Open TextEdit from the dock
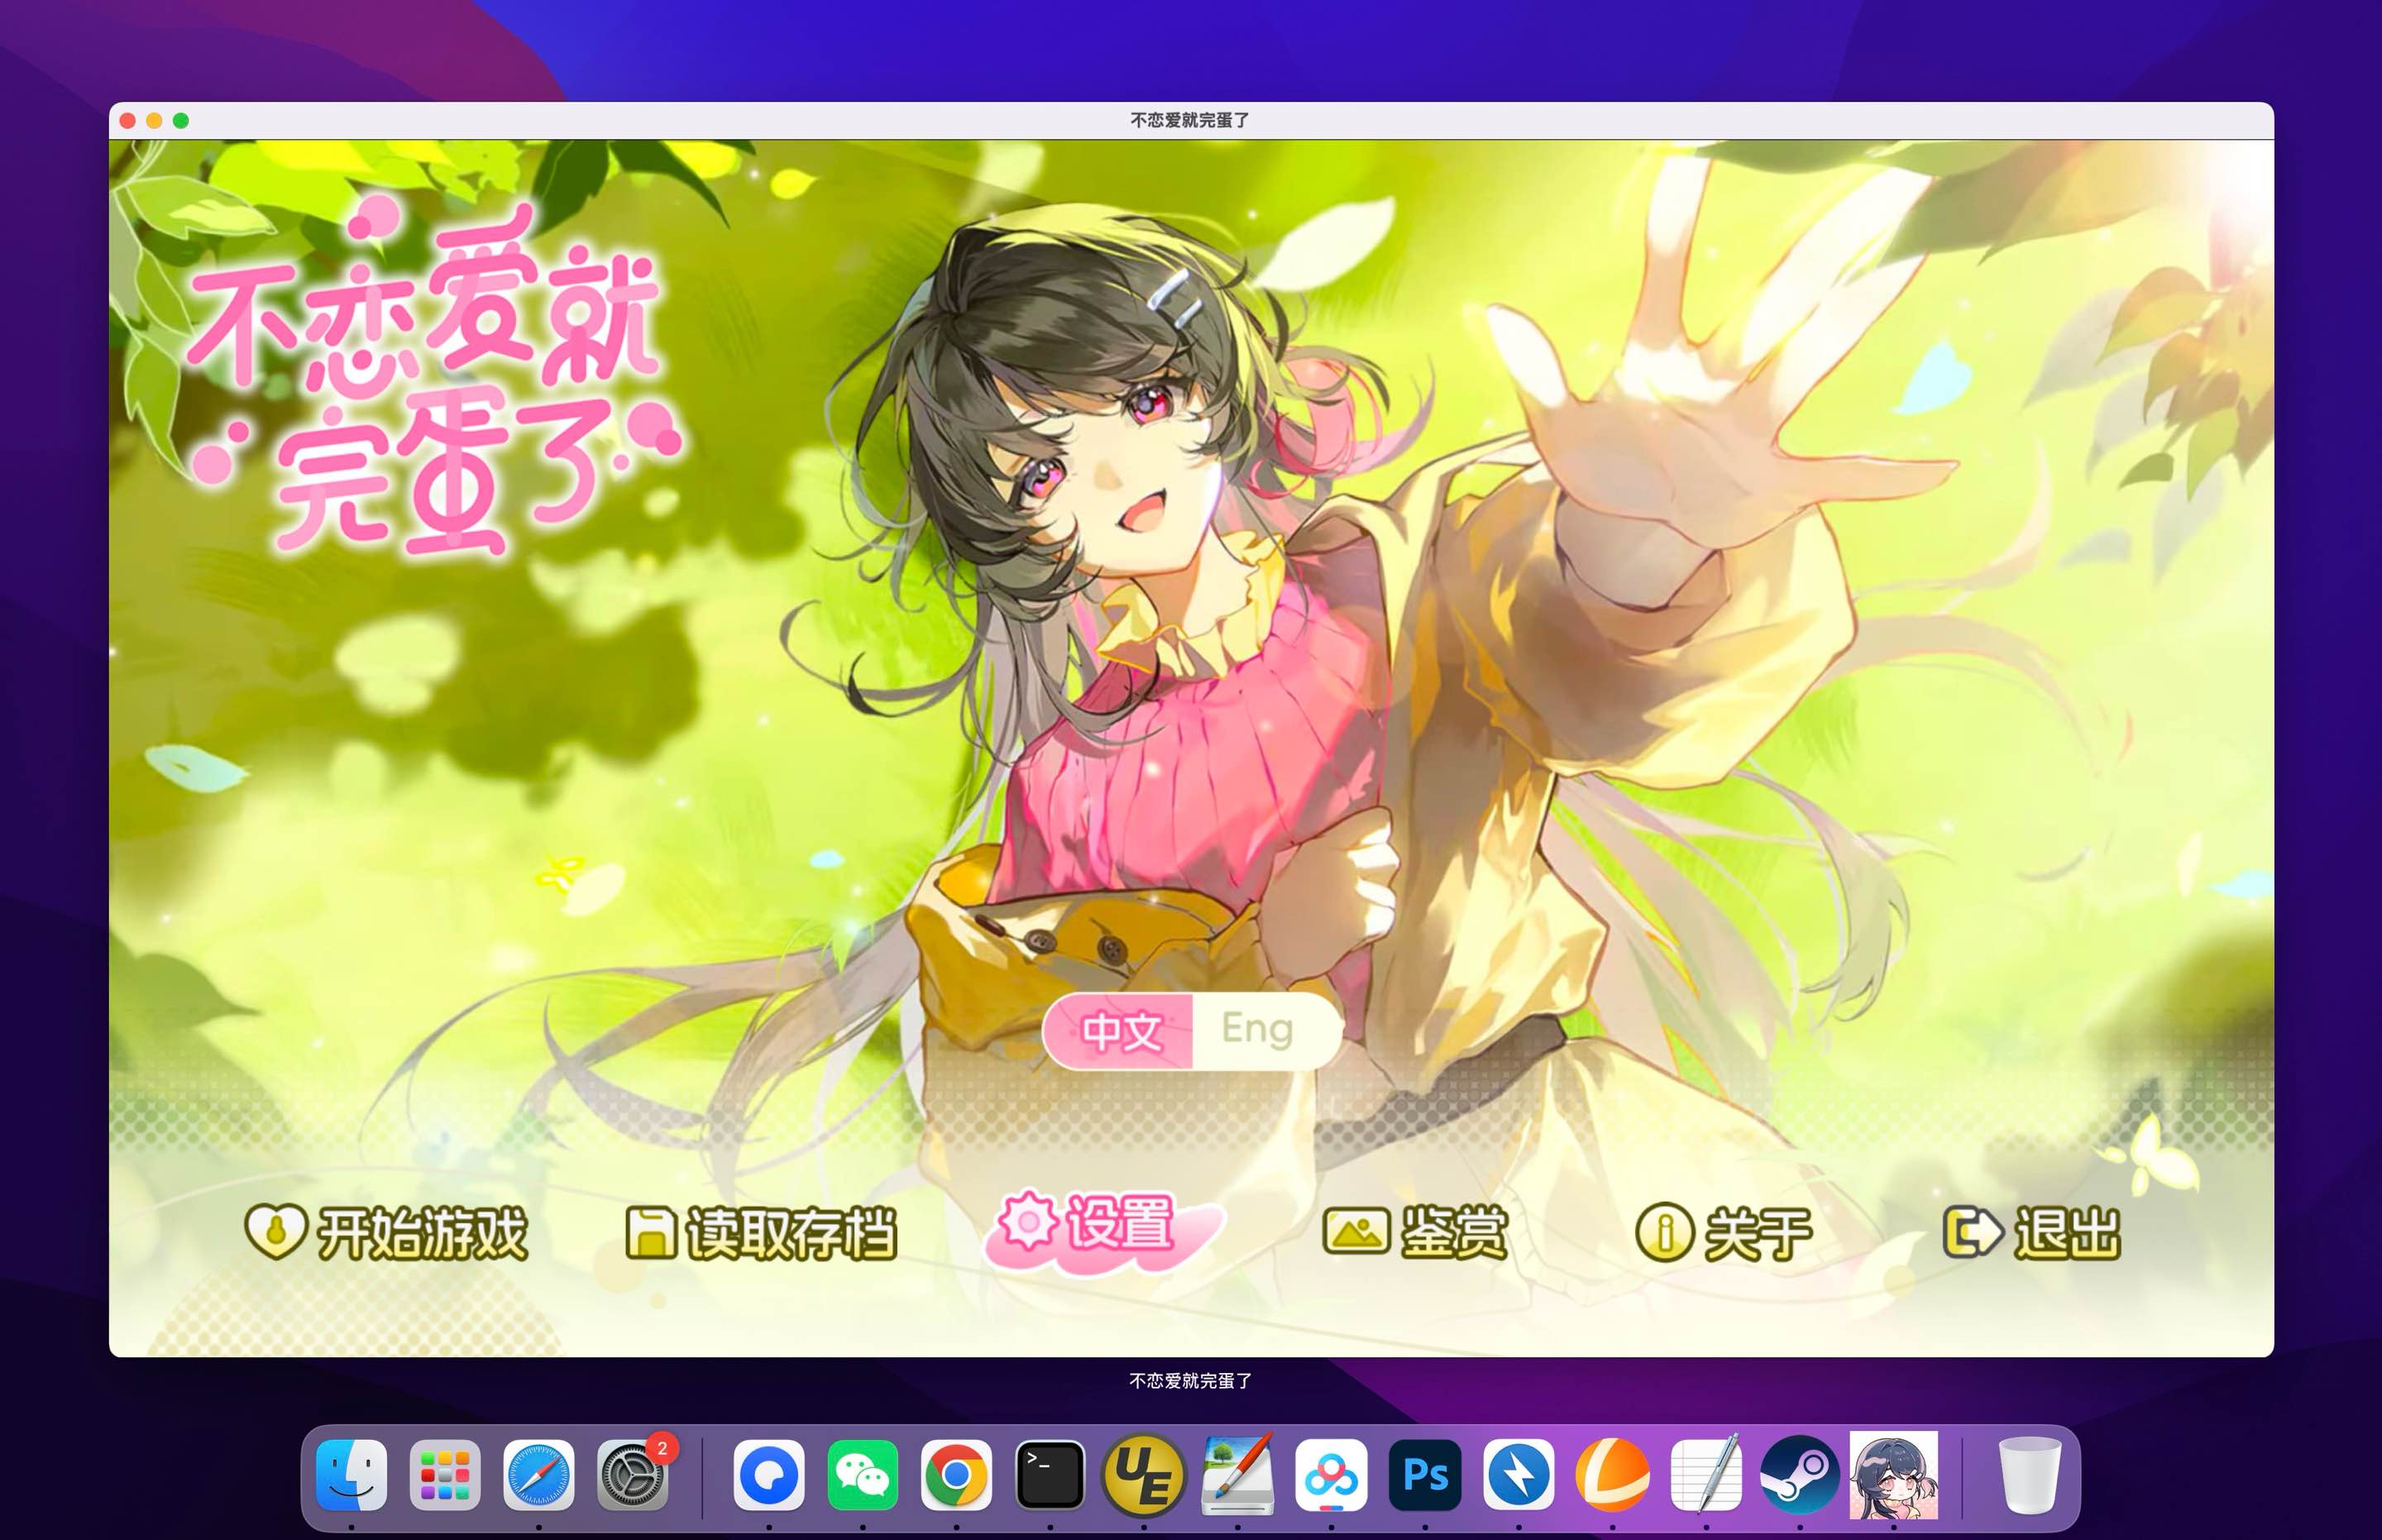 click(x=1706, y=1475)
